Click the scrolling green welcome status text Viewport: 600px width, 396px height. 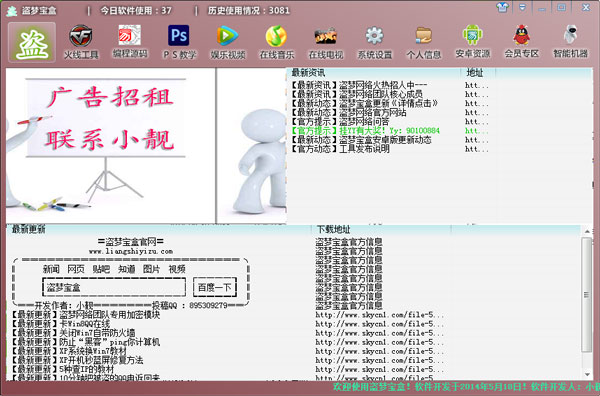[466, 387]
